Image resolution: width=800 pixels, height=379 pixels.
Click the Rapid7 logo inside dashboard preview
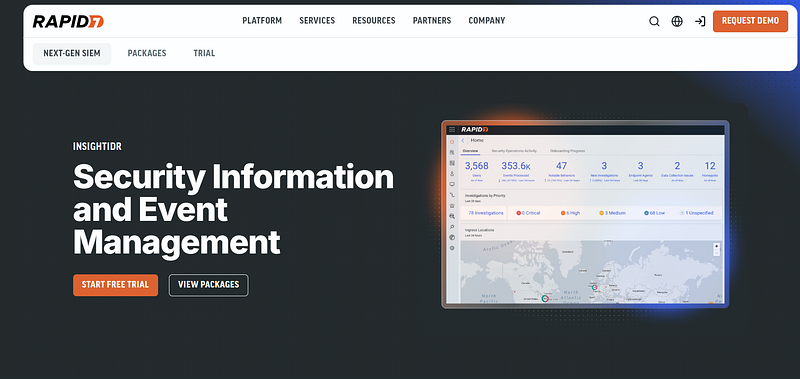coord(474,130)
